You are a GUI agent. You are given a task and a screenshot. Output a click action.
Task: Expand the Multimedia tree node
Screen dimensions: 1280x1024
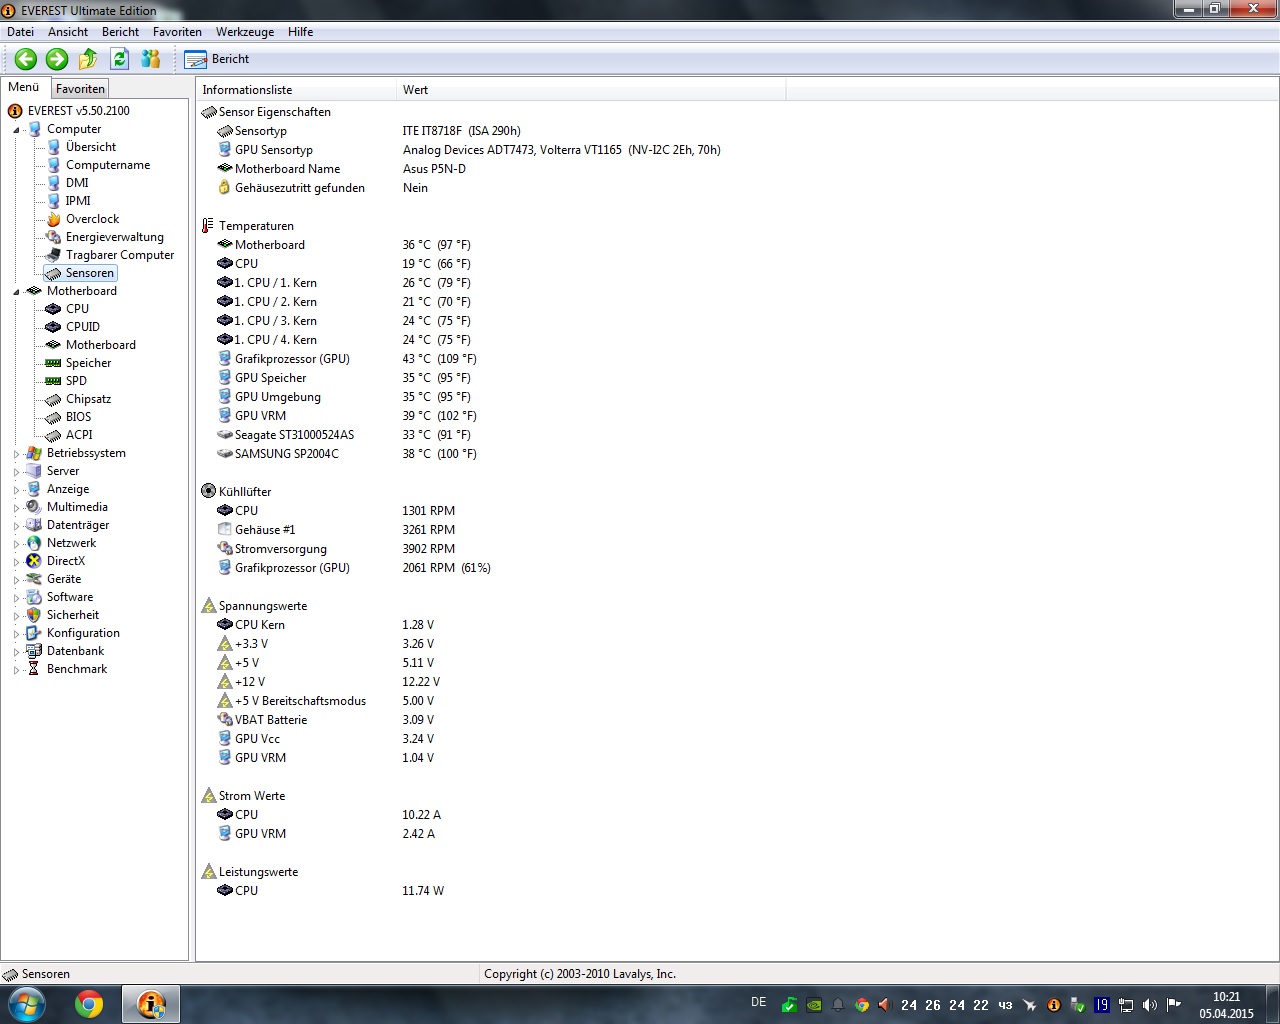(16, 508)
